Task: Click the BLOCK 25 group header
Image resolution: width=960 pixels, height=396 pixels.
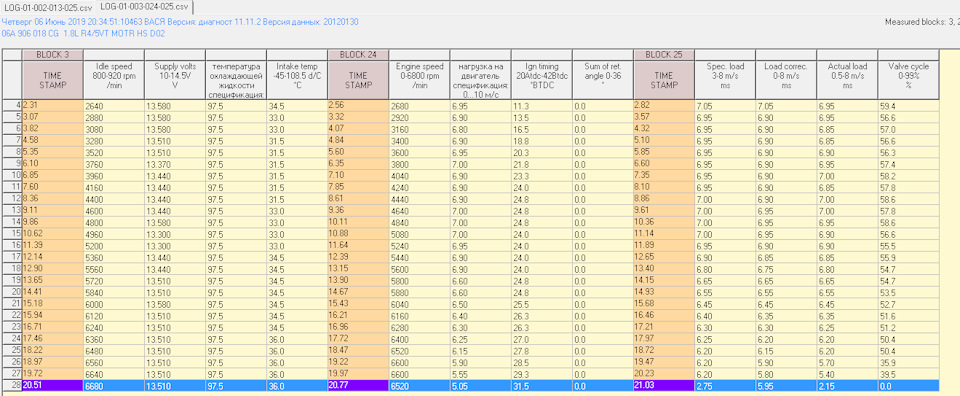Action: [664, 54]
